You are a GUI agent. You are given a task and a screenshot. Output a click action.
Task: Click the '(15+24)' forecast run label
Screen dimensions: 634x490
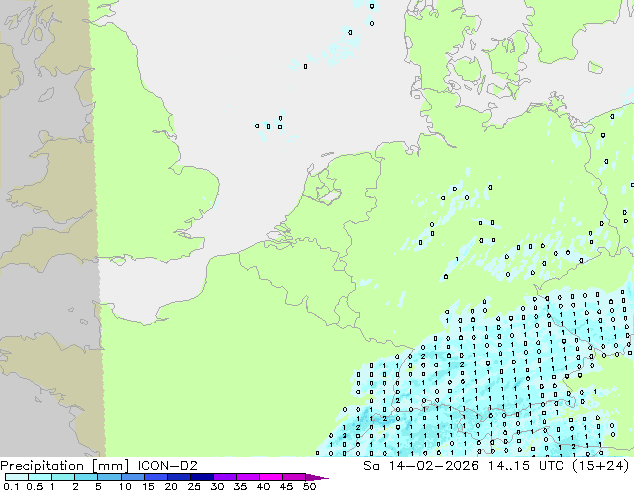pyautogui.click(x=601, y=466)
